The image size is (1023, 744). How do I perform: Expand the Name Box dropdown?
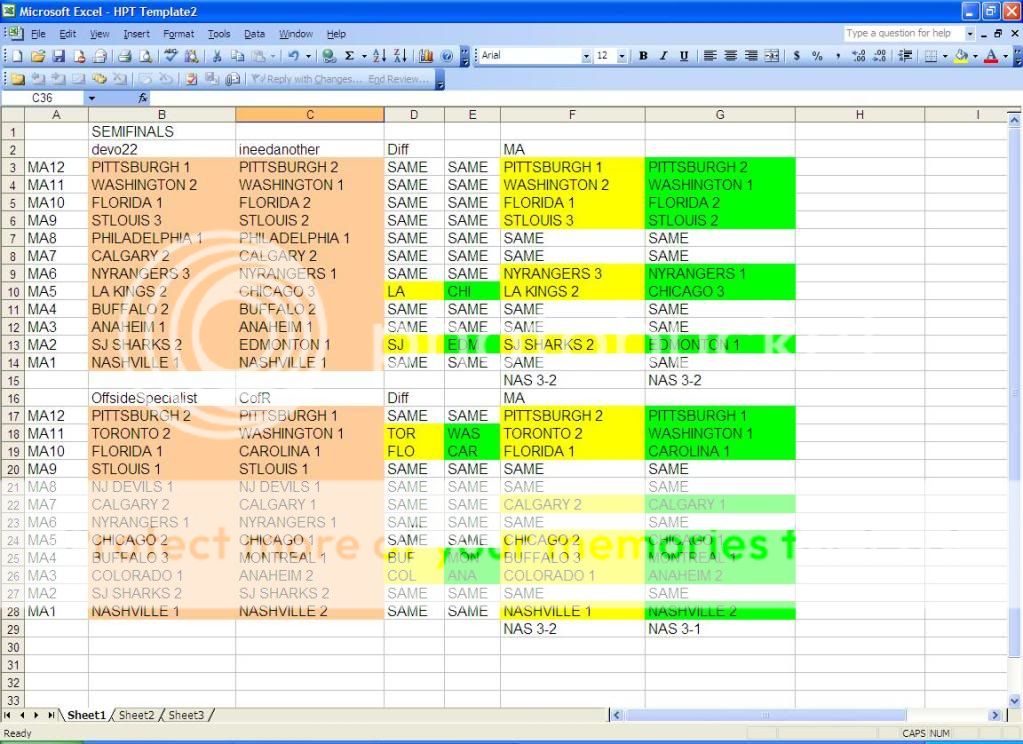coord(92,98)
